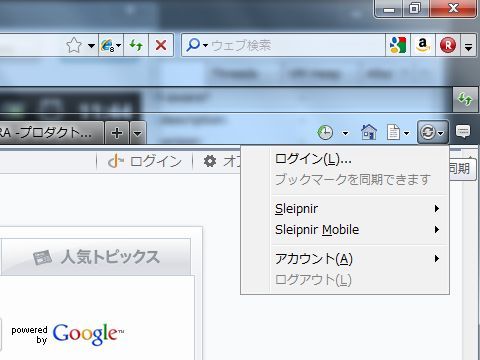Expand the search engines overflow arrow
The height and width of the screenshot is (360, 480).
468,45
